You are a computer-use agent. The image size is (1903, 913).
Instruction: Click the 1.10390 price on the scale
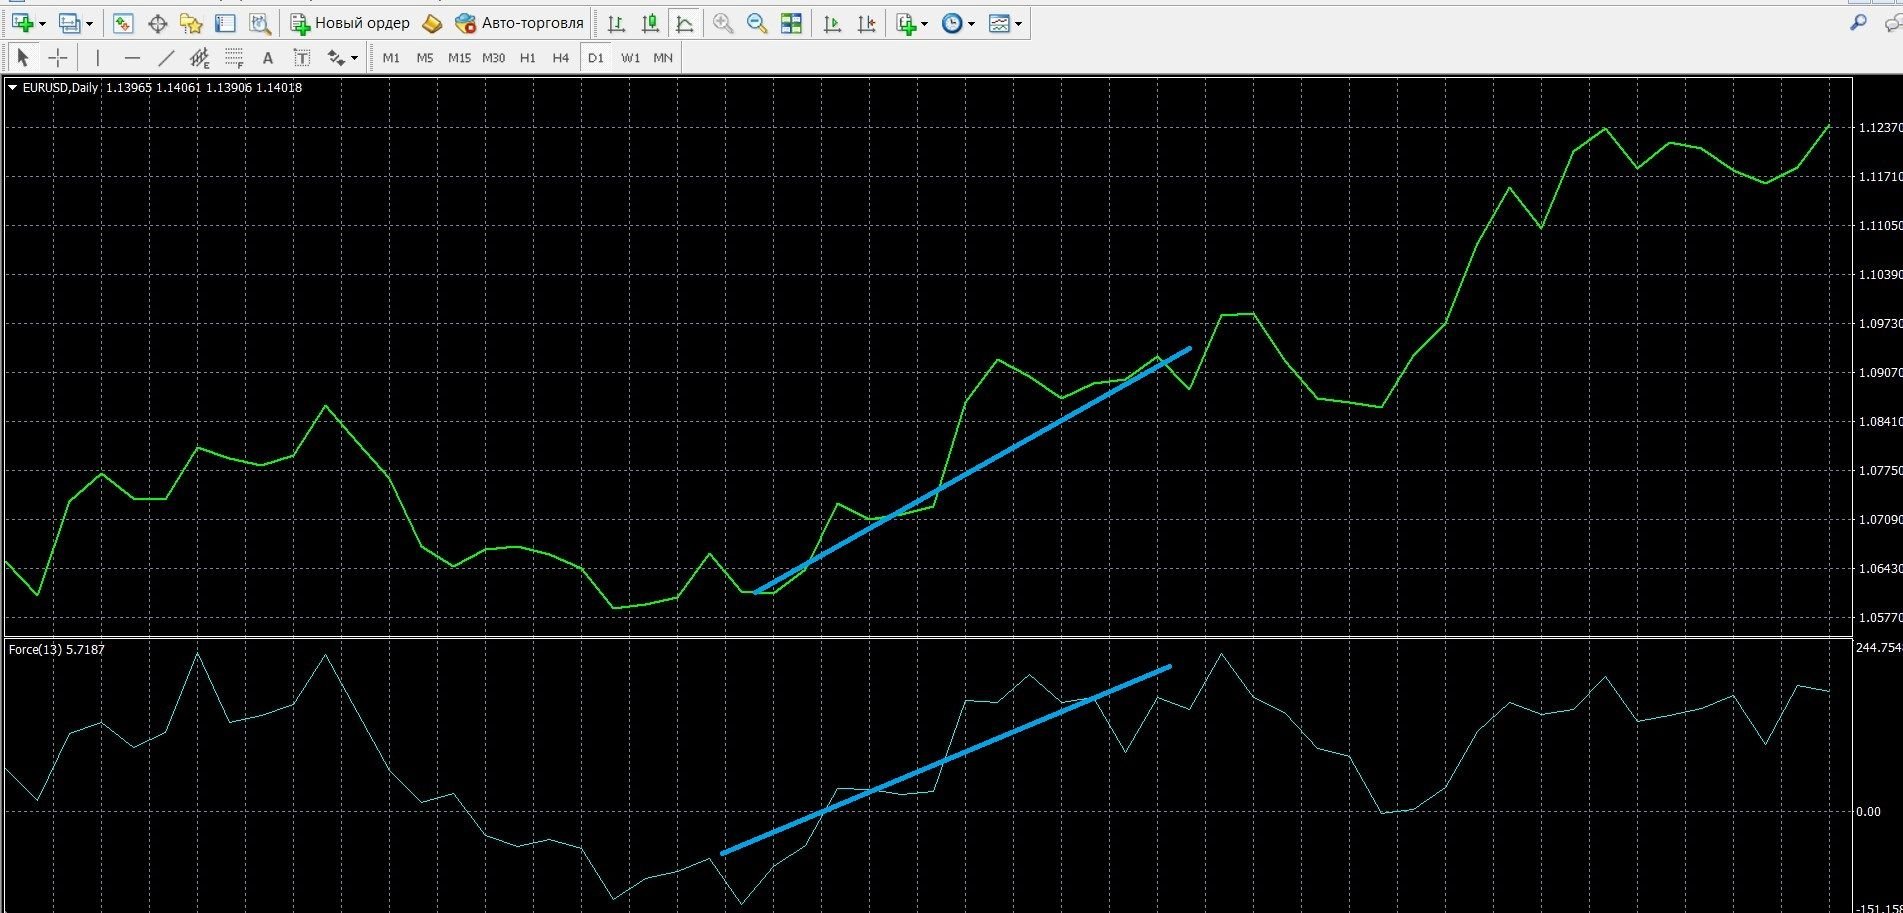[x=1880, y=274]
